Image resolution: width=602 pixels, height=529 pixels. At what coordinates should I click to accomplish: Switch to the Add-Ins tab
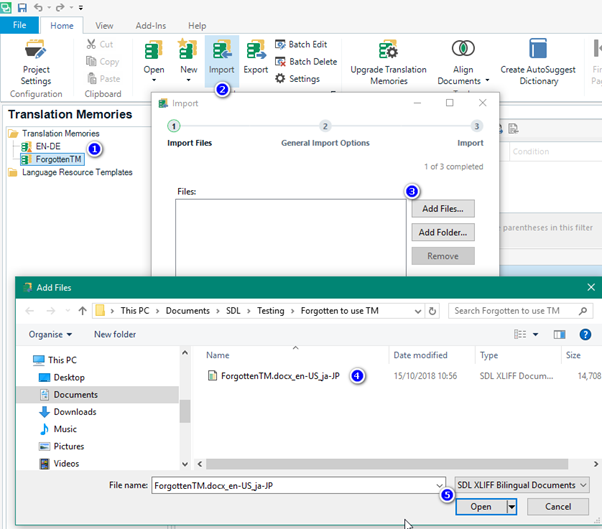[x=150, y=26]
